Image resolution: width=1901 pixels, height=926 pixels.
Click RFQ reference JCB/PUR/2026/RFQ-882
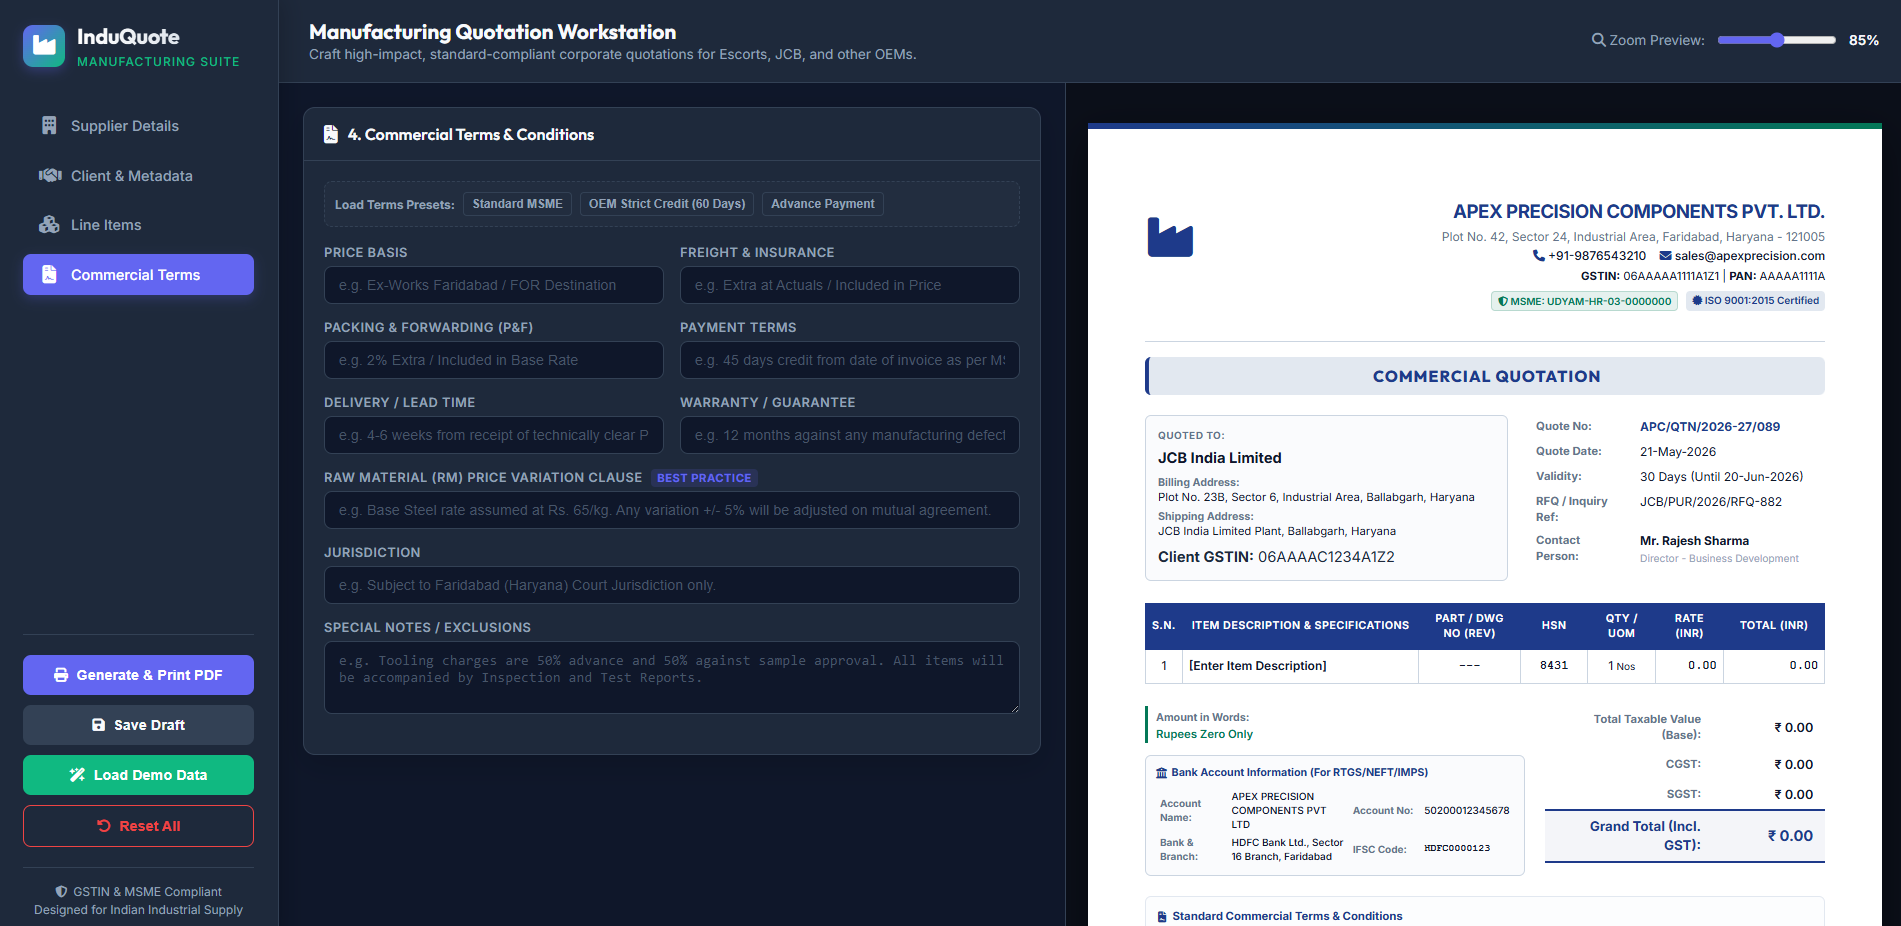pos(1711,502)
